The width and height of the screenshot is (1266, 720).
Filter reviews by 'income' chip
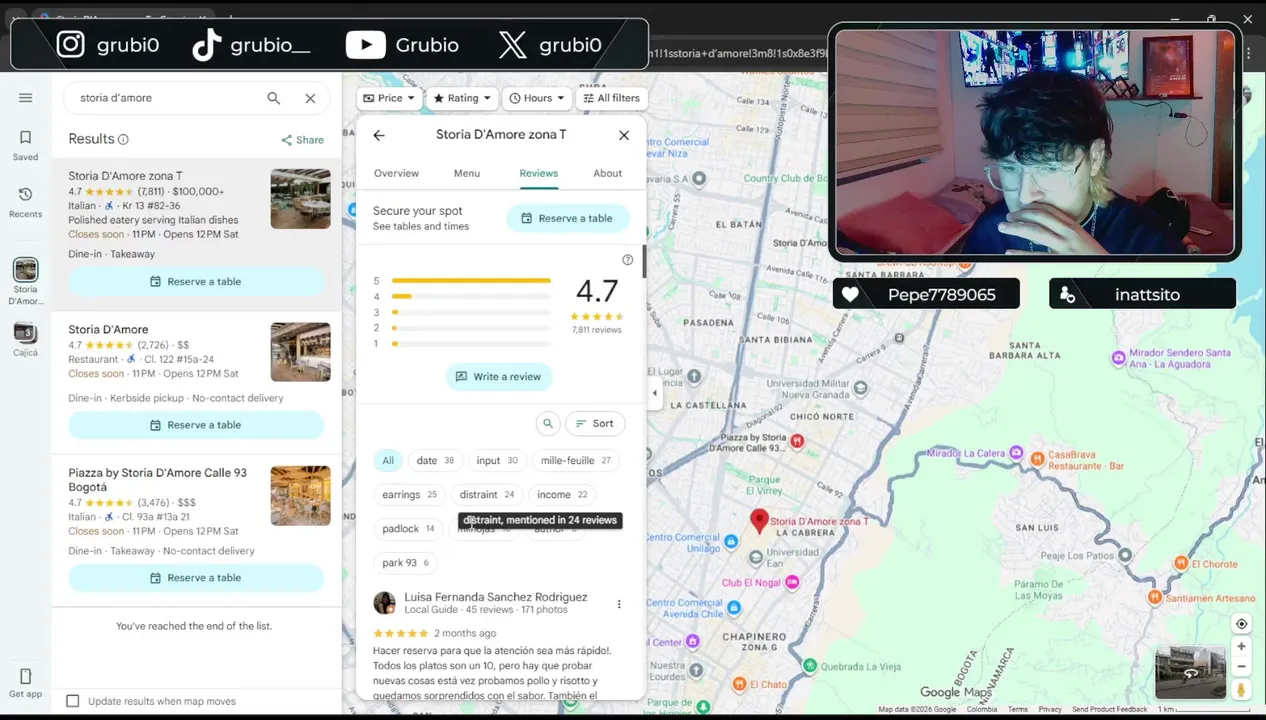coord(562,495)
